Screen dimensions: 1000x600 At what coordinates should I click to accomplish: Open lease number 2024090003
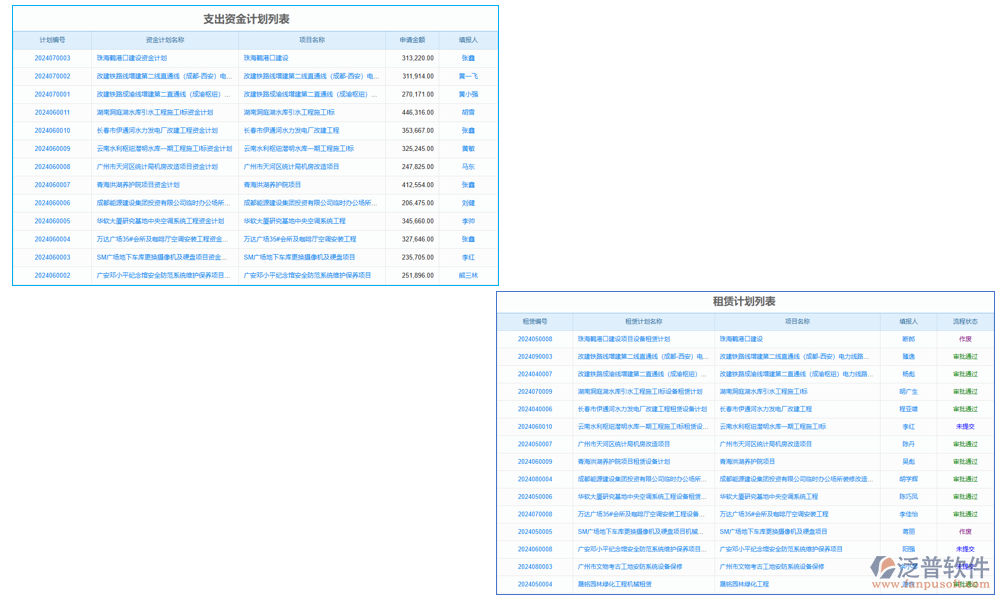pos(535,357)
